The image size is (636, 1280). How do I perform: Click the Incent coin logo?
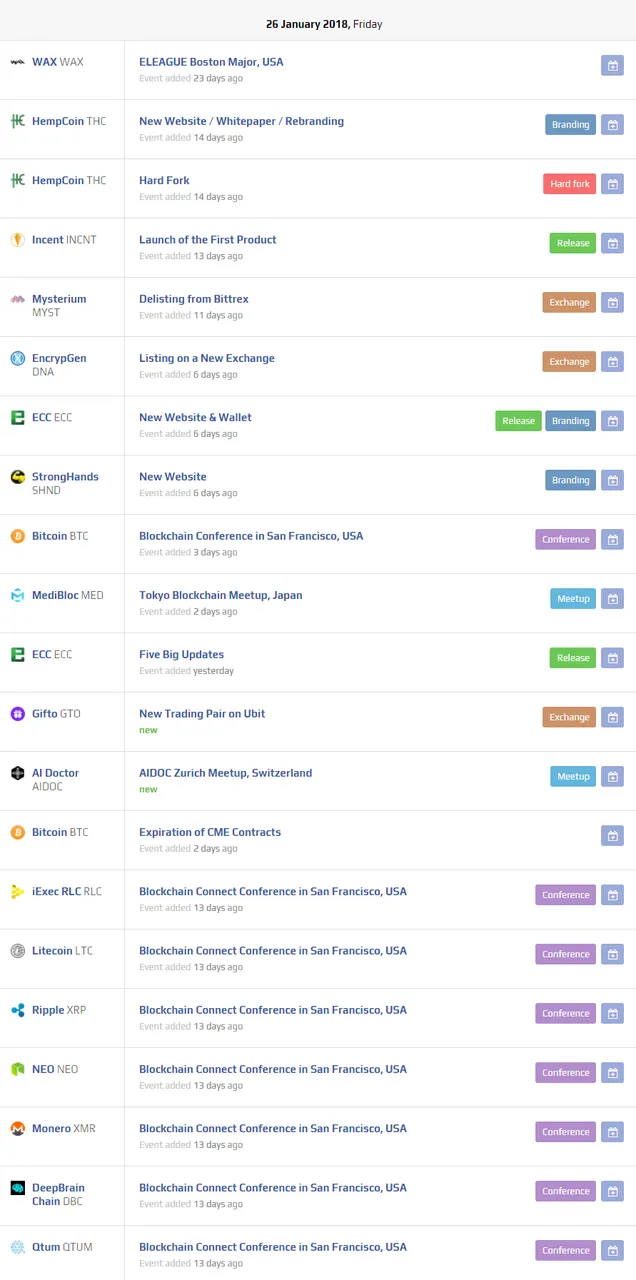click(x=17, y=240)
